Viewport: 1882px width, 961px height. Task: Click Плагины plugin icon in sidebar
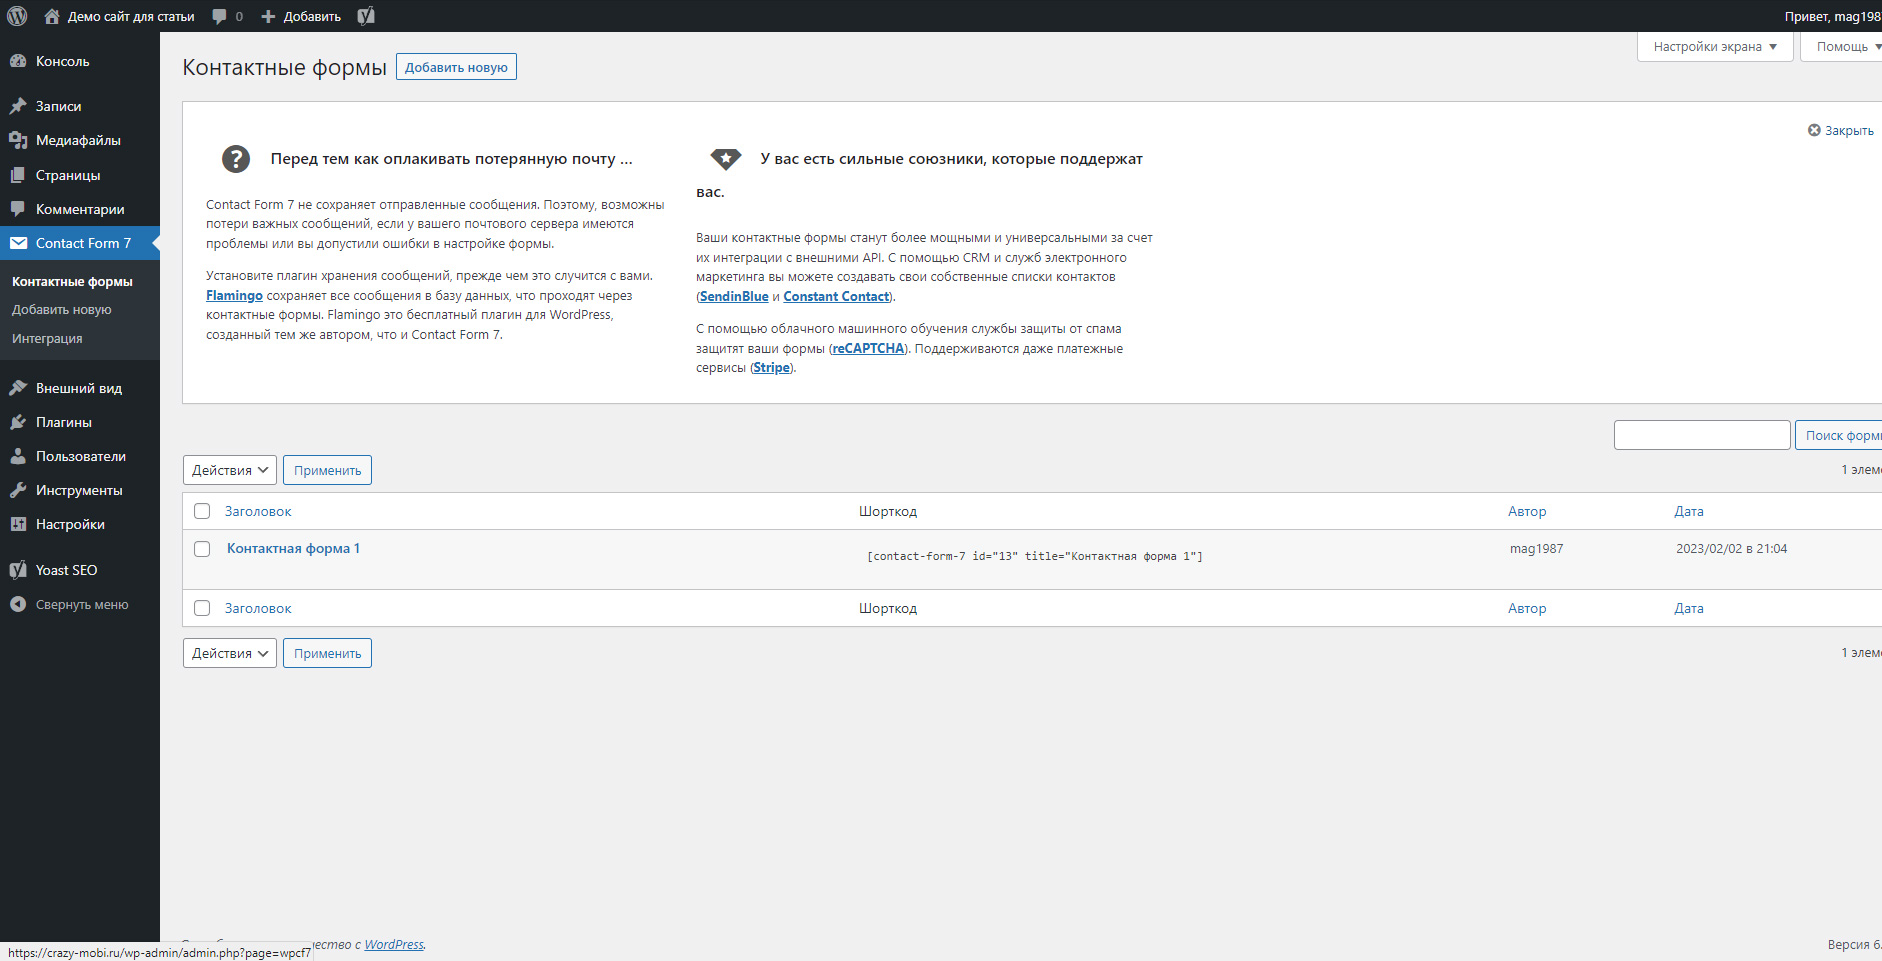18,422
